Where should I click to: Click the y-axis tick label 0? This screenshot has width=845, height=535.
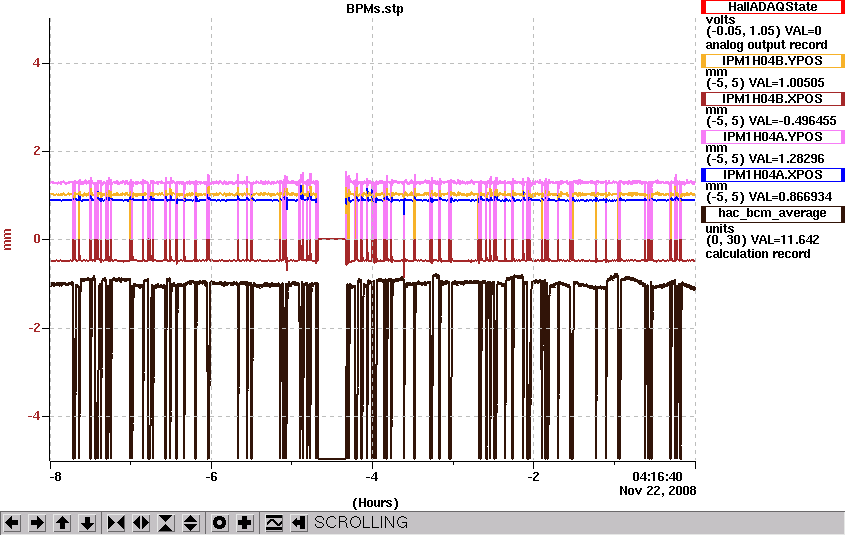36,239
